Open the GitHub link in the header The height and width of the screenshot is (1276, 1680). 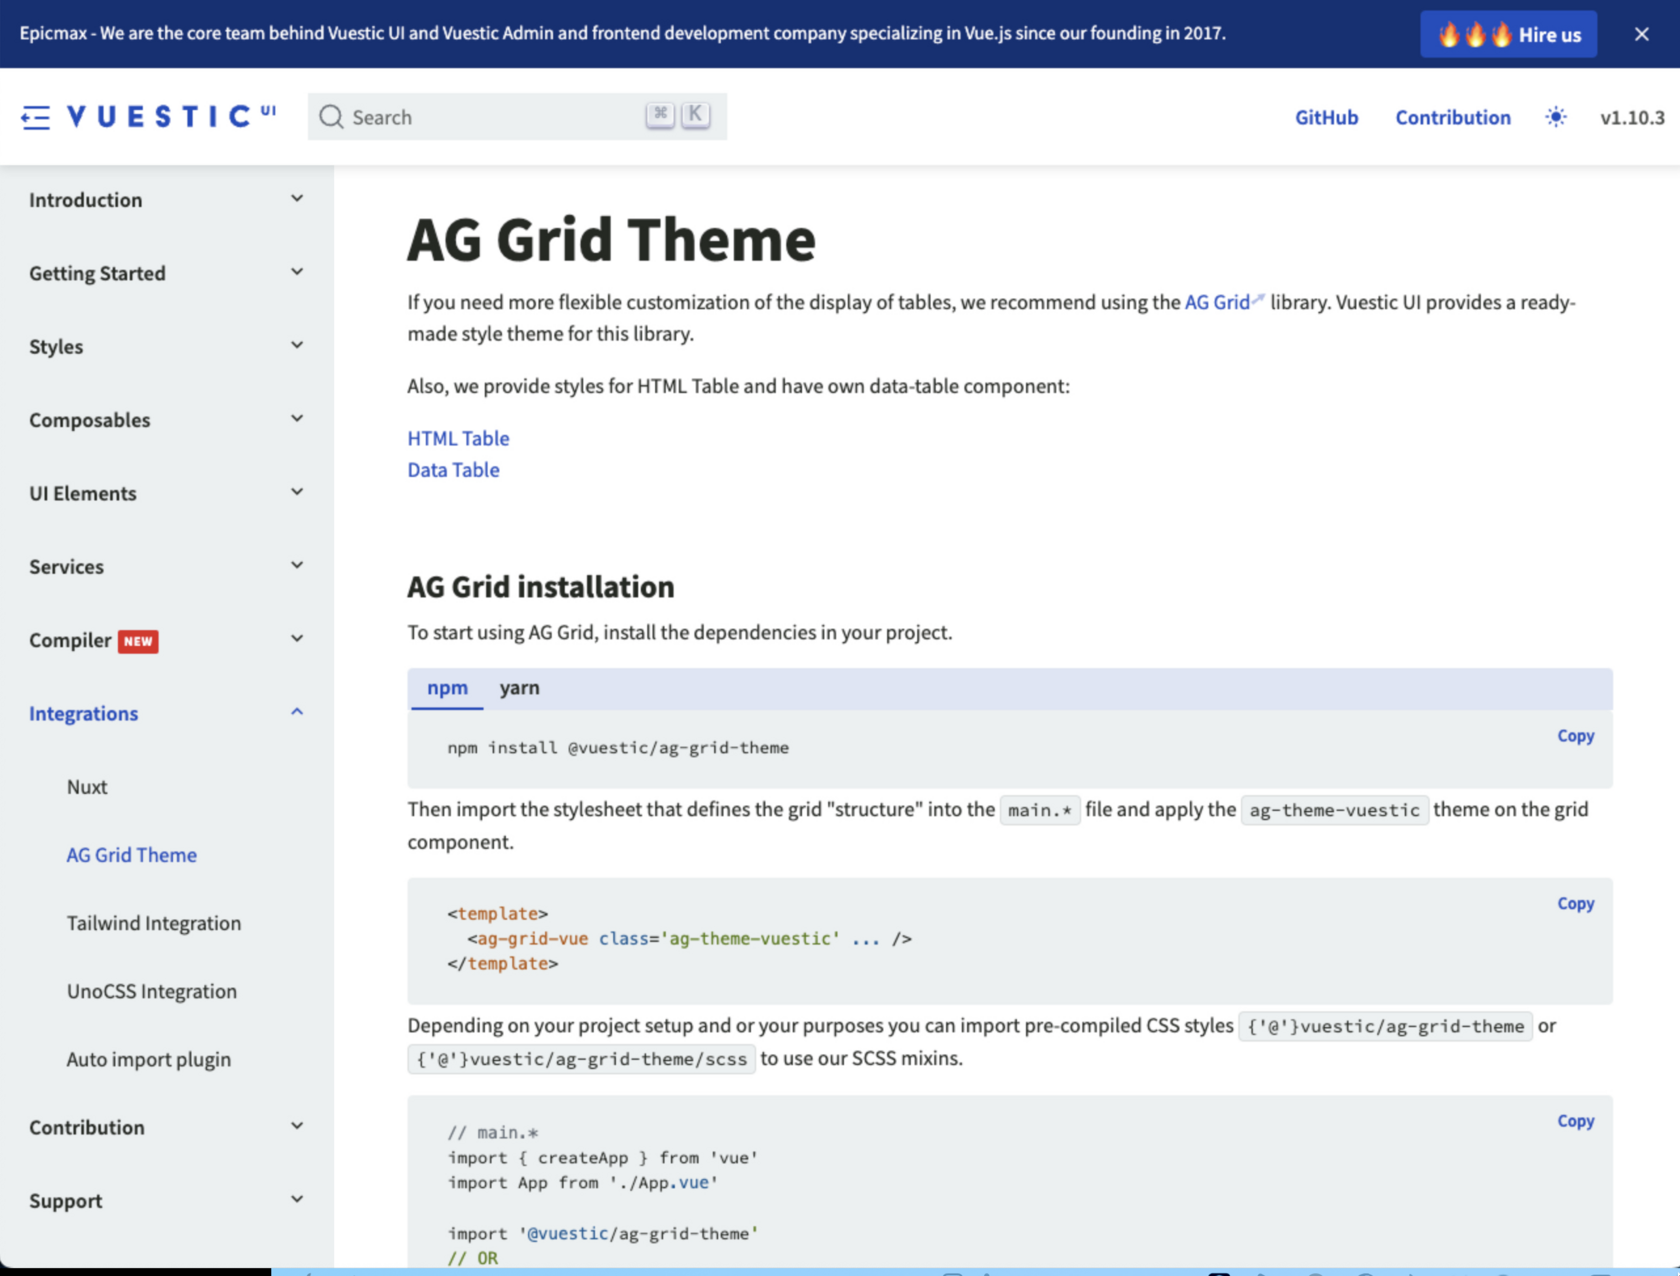coord(1326,117)
